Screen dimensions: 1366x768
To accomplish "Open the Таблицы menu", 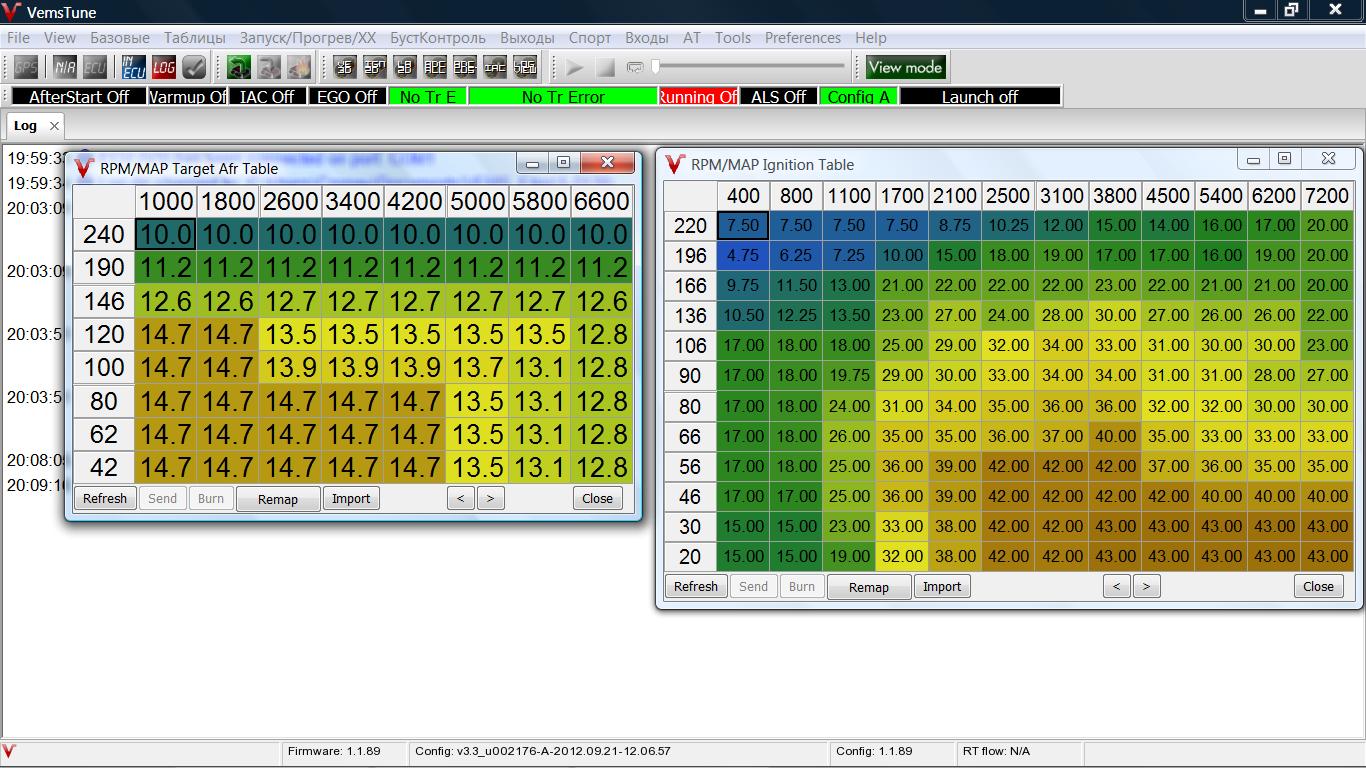I will (195, 38).
